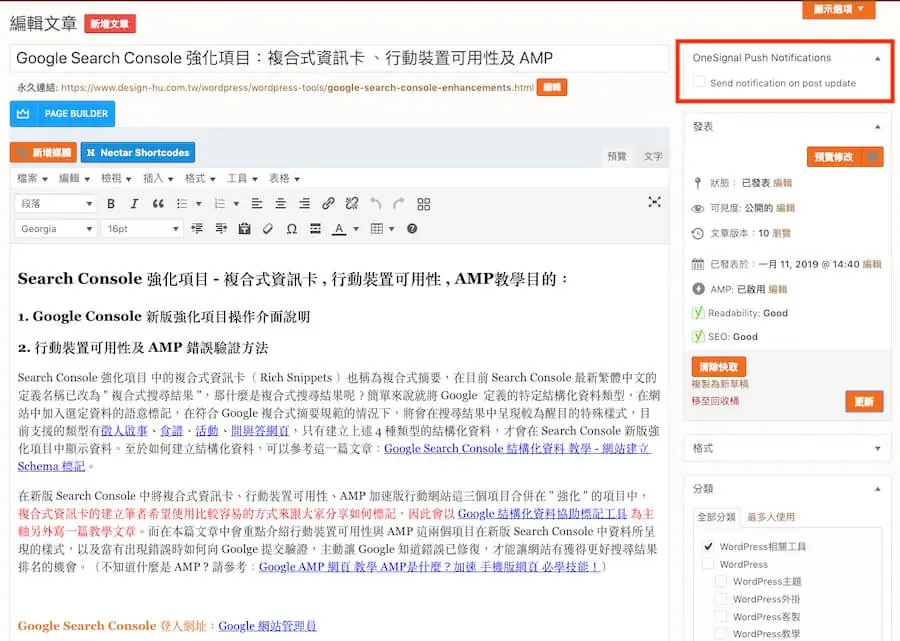The height and width of the screenshot is (641, 900).
Task: Uncheck the WordPress相關工具 category
Action: point(708,546)
